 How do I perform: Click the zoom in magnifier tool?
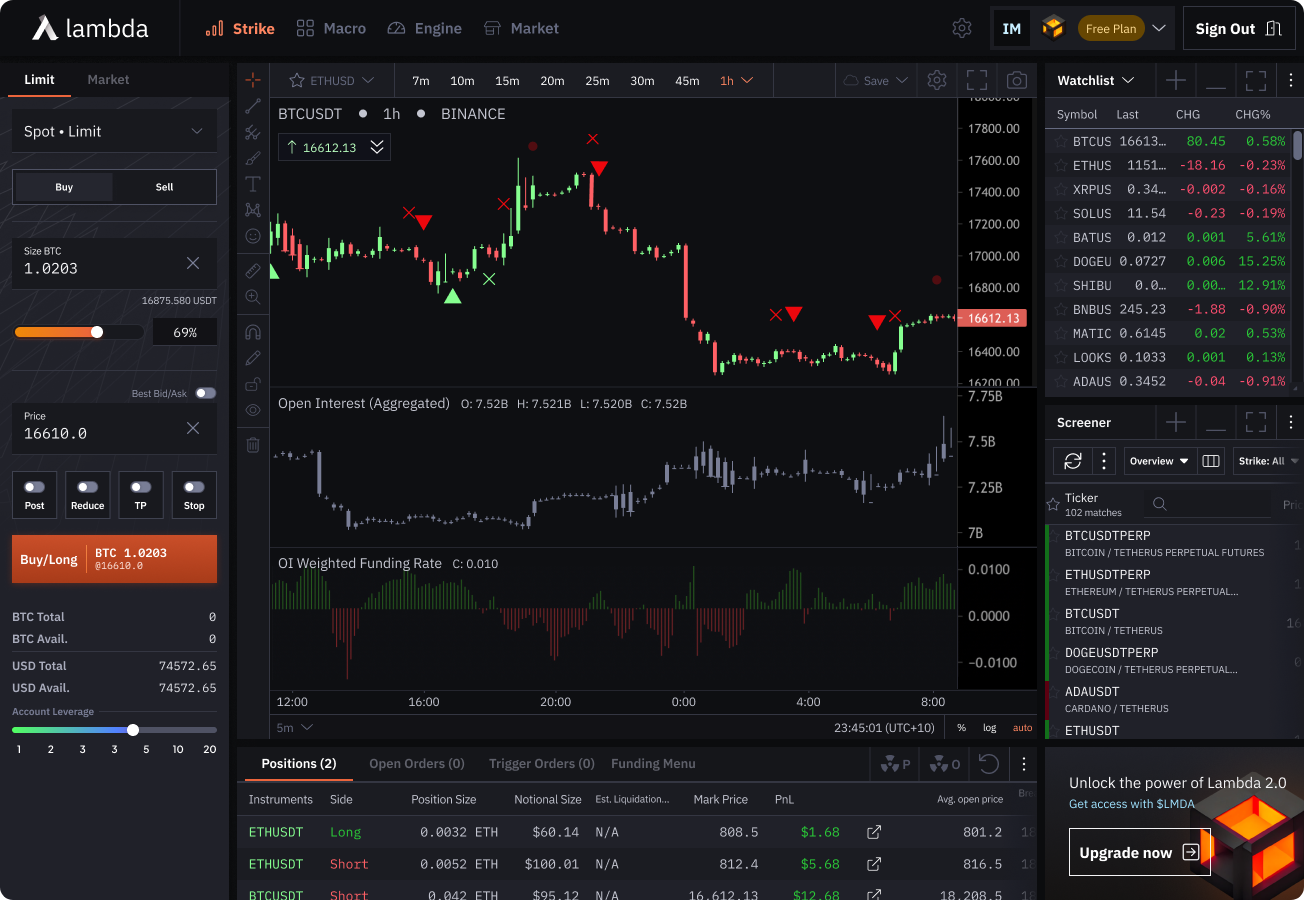(x=253, y=297)
